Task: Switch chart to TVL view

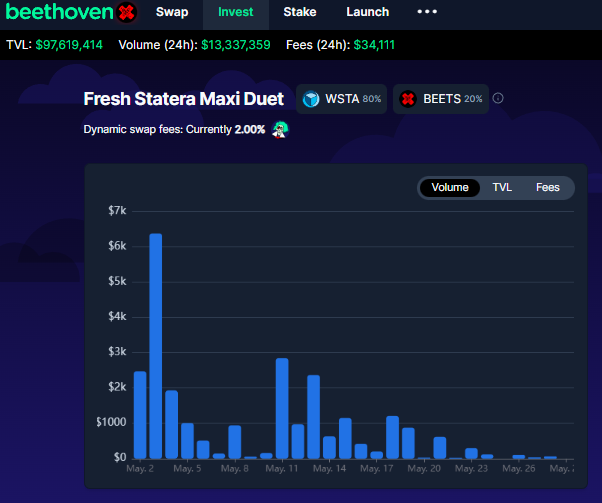Action: click(x=502, y=188)
